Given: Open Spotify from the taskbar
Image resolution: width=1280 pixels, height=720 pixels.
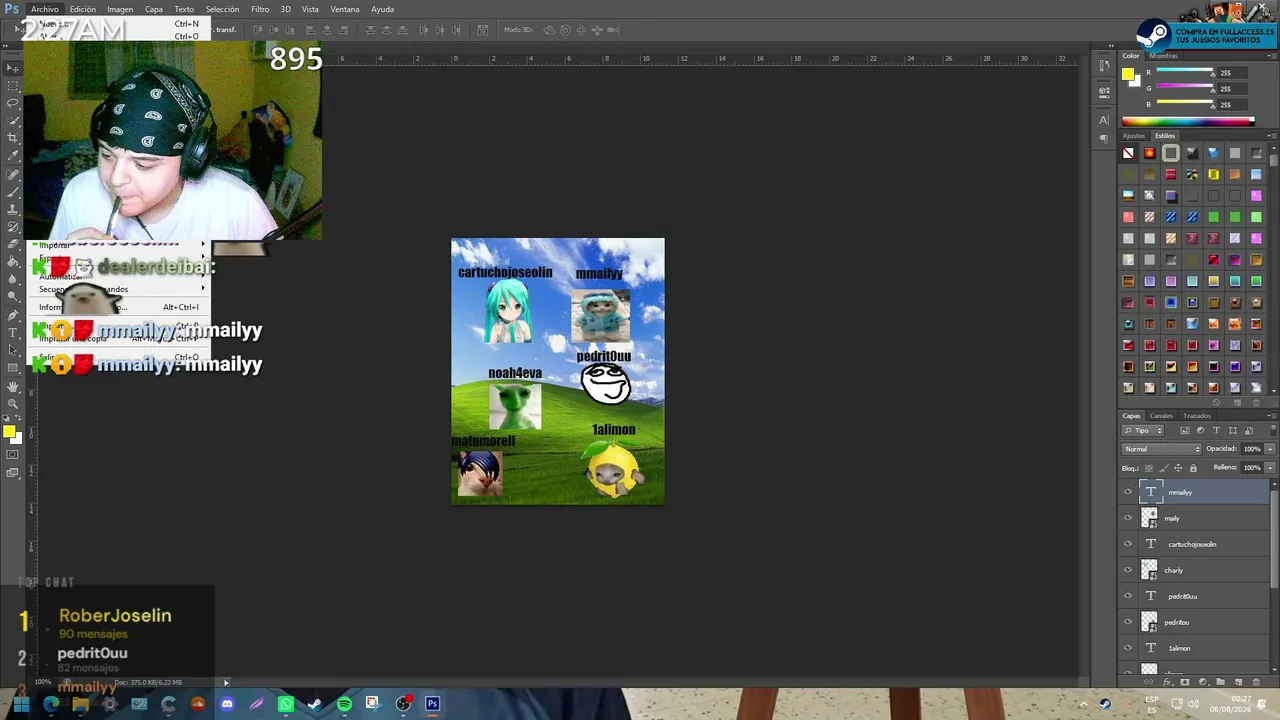Looking at the screenshot, I should (x=344, y=704).
